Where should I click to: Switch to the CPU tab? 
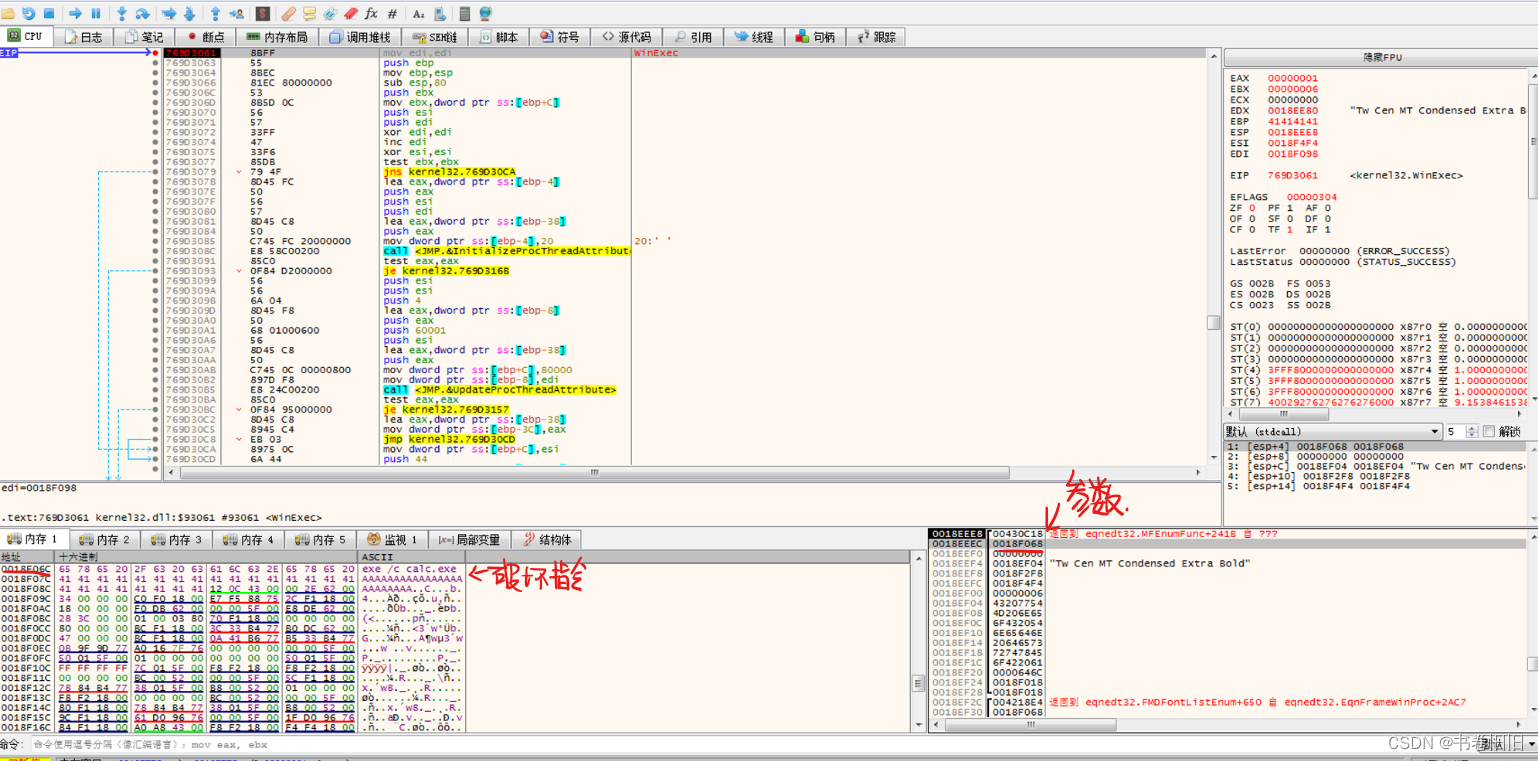26,36
